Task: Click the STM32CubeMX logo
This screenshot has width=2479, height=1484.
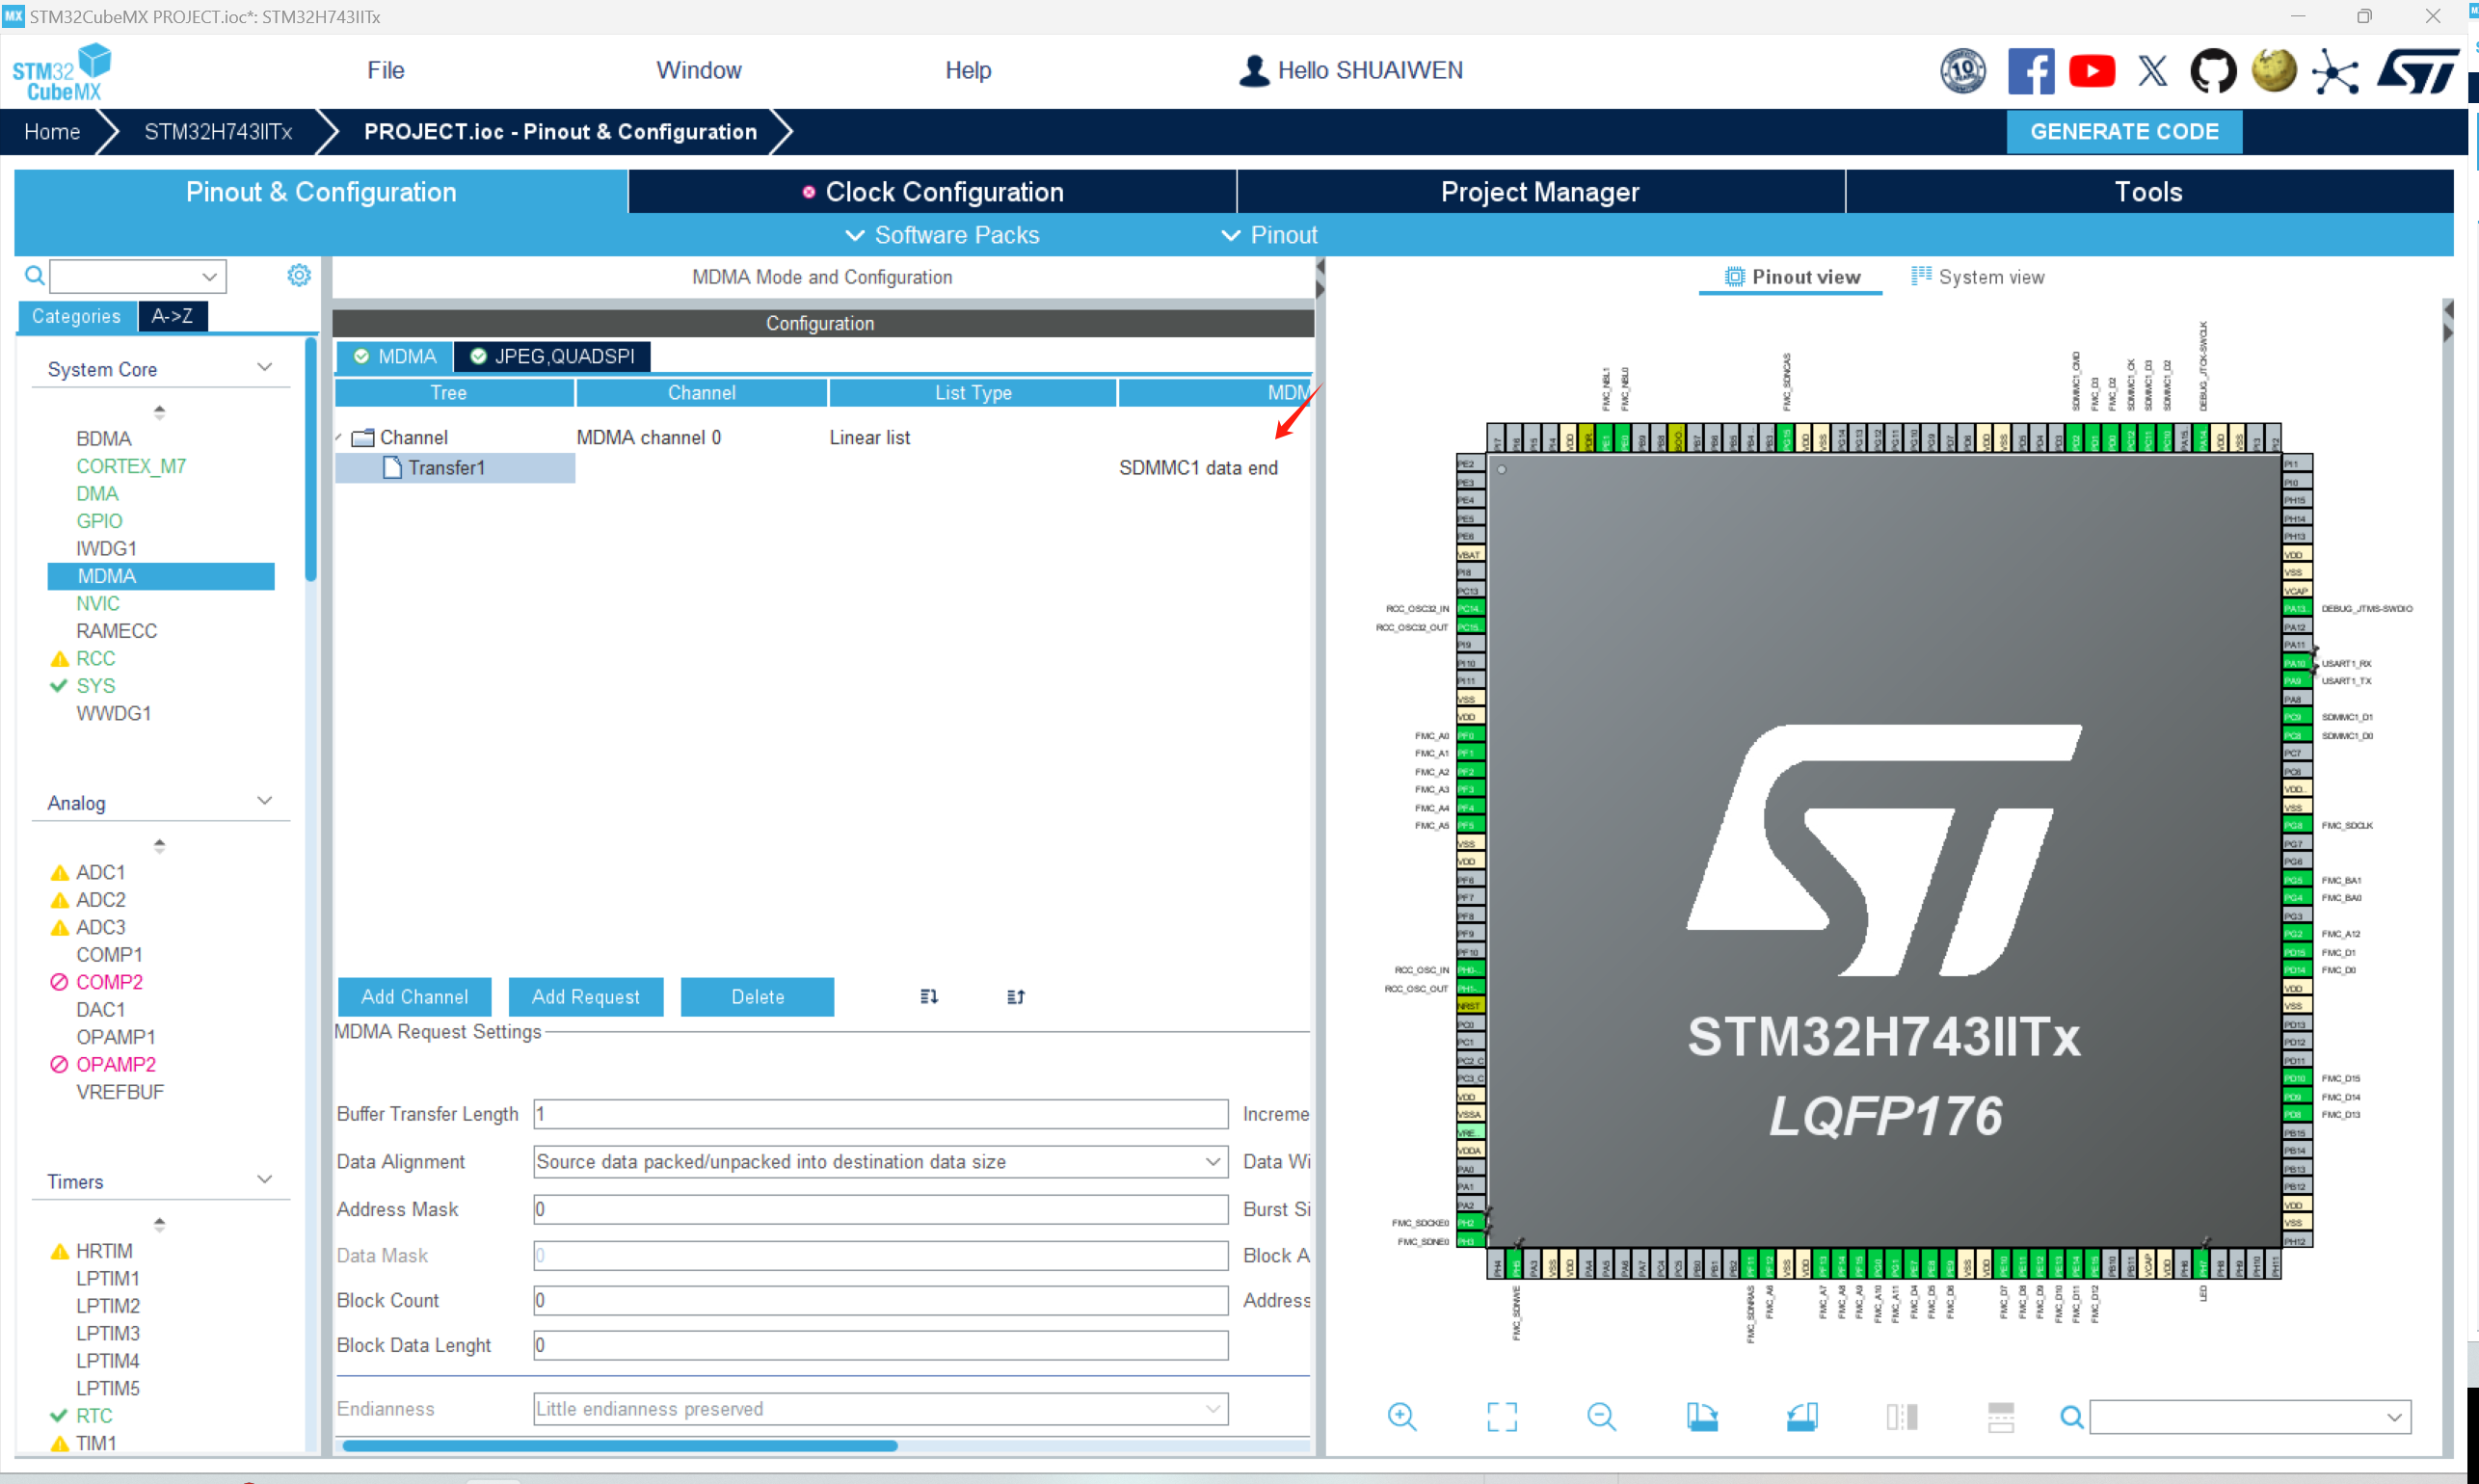Action: point(62,71)
